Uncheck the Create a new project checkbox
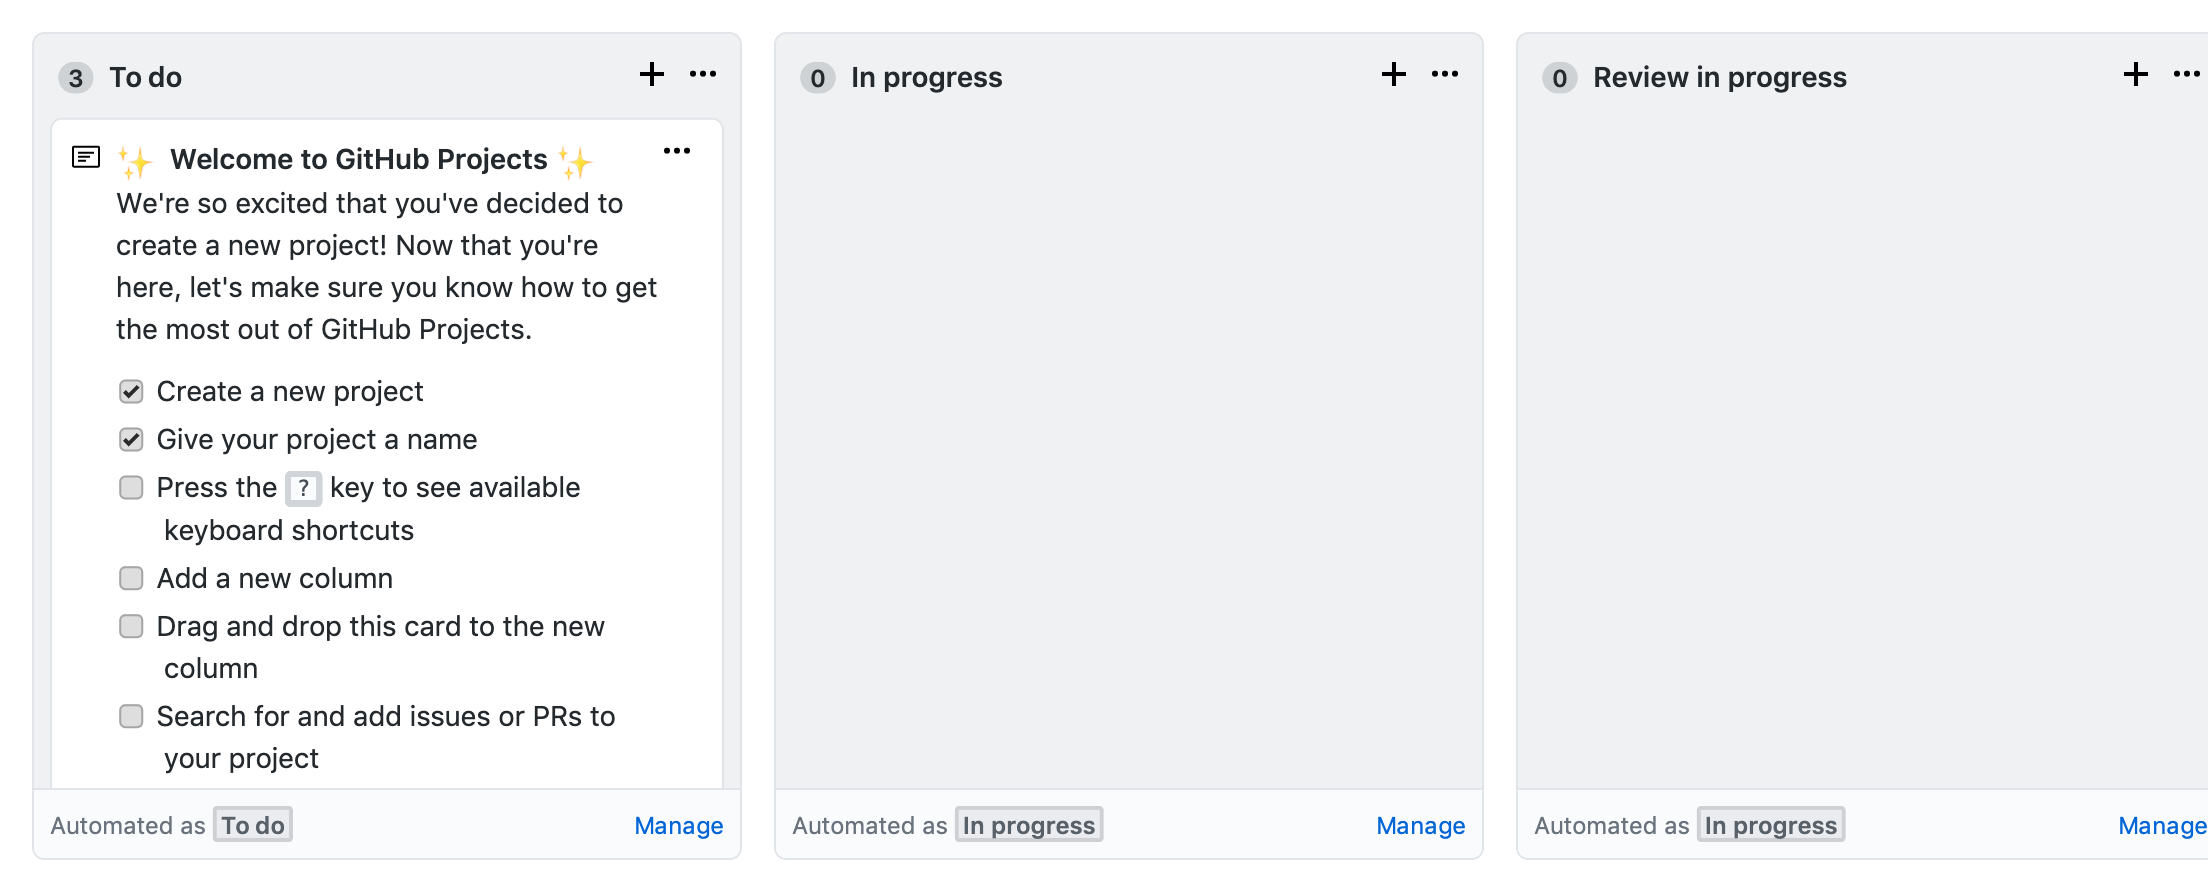This screenshot has height=892, width=2208. point(131,391)
